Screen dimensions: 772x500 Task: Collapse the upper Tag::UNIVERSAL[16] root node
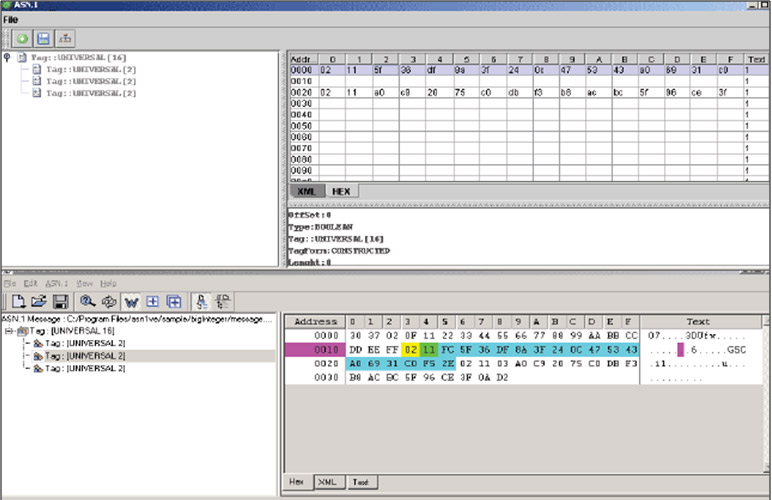[x=9, y=57]
